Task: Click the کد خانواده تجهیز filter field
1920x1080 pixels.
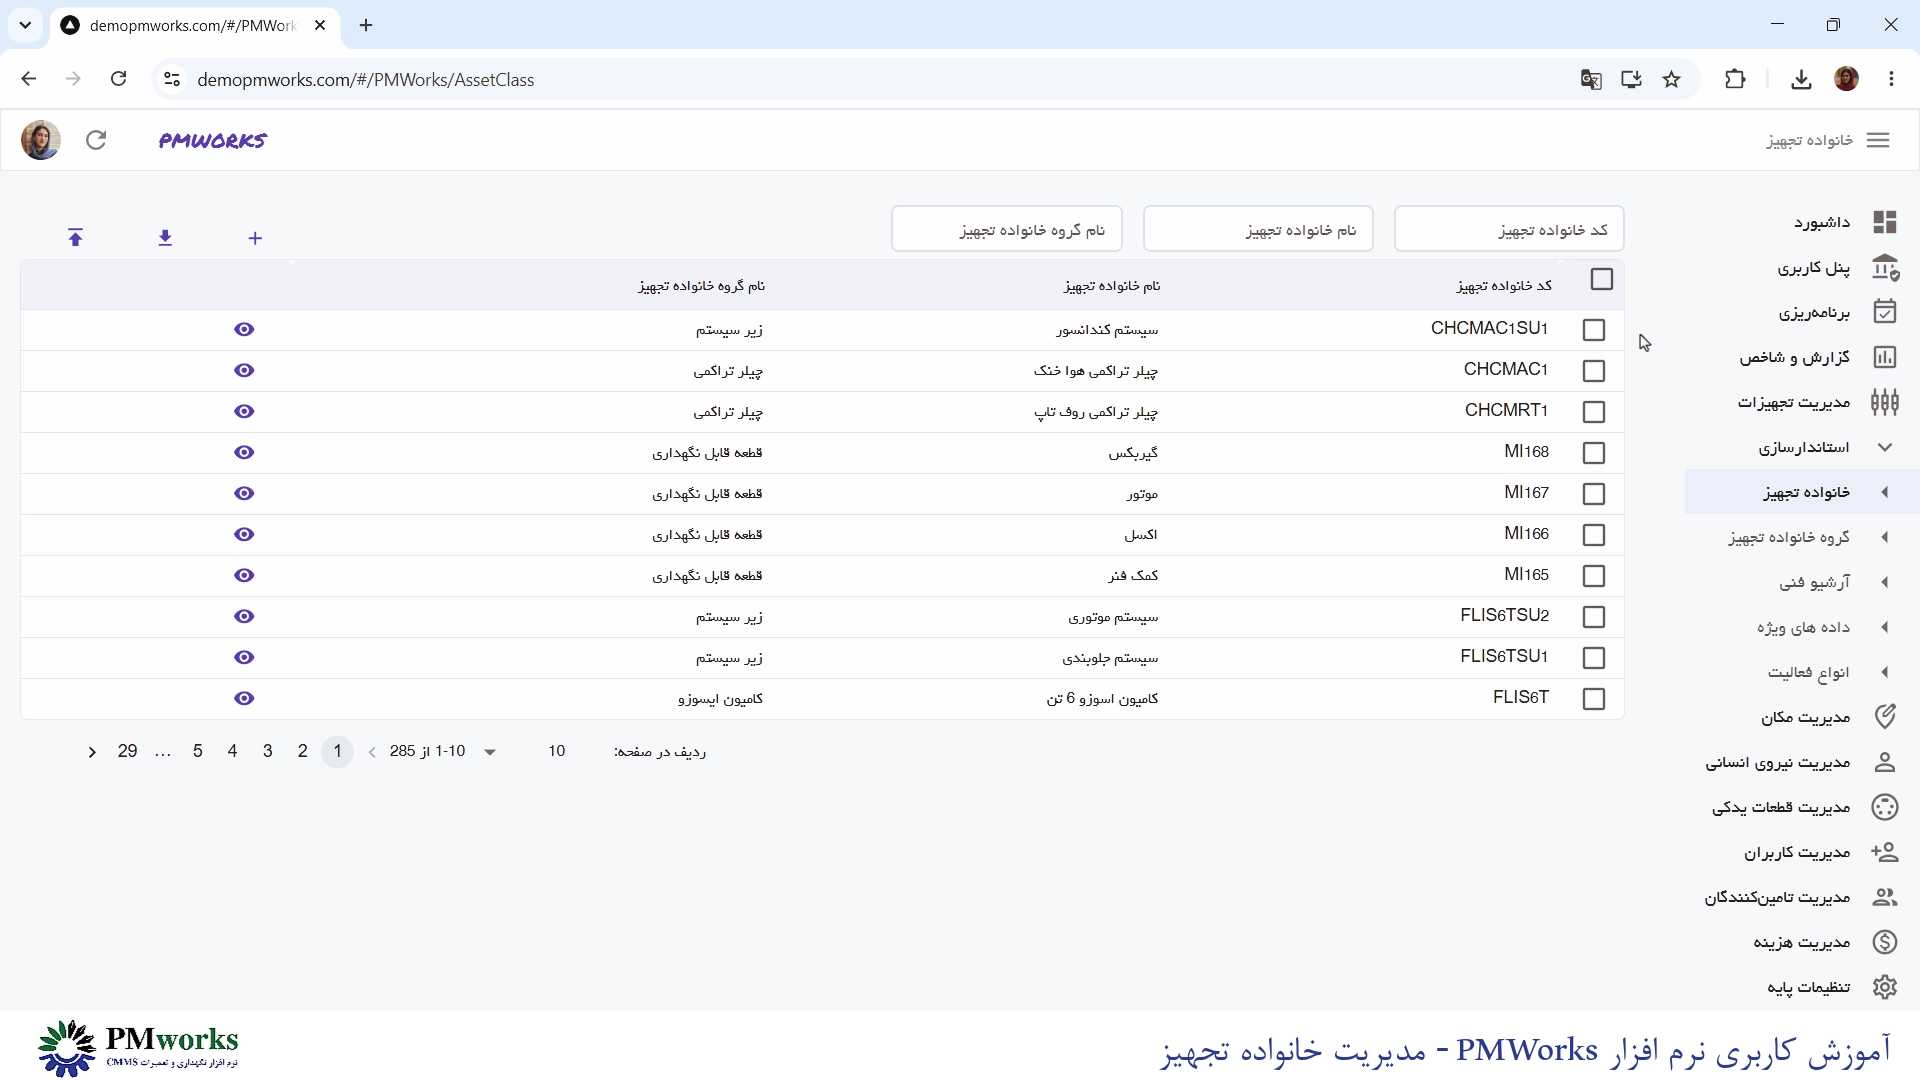Action: (1508, 230)
